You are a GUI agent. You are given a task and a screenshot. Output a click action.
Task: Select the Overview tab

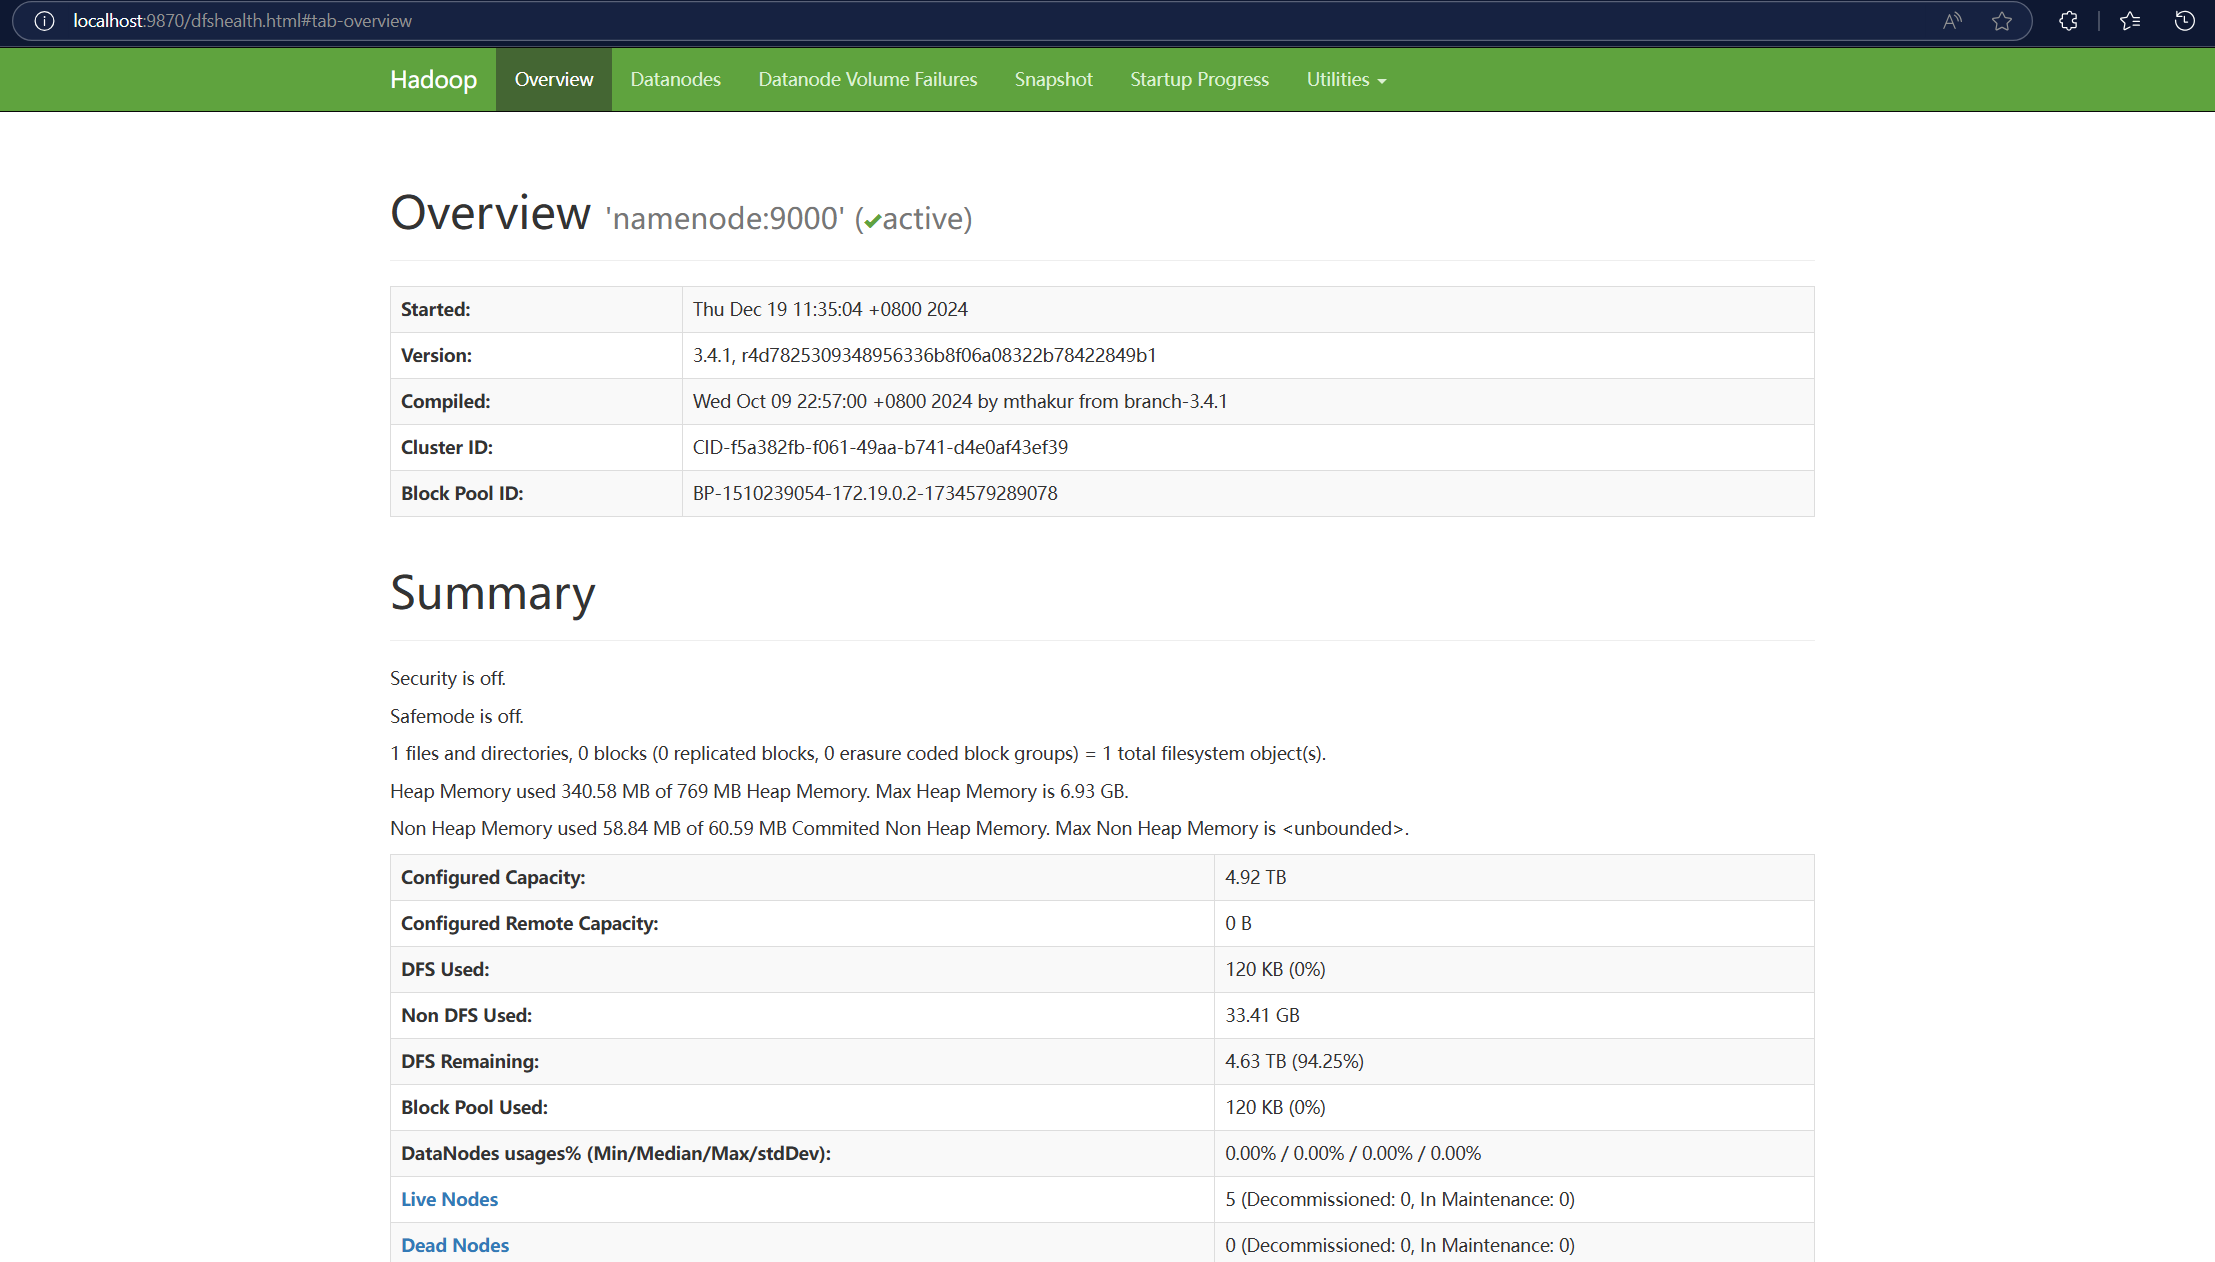click(552, 79)
